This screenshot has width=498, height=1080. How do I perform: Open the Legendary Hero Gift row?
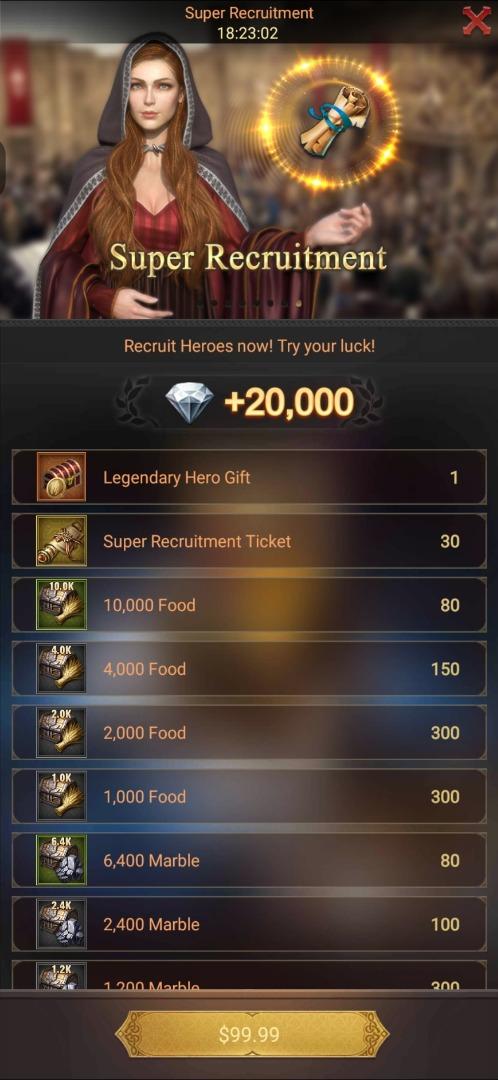coord(249,477)
